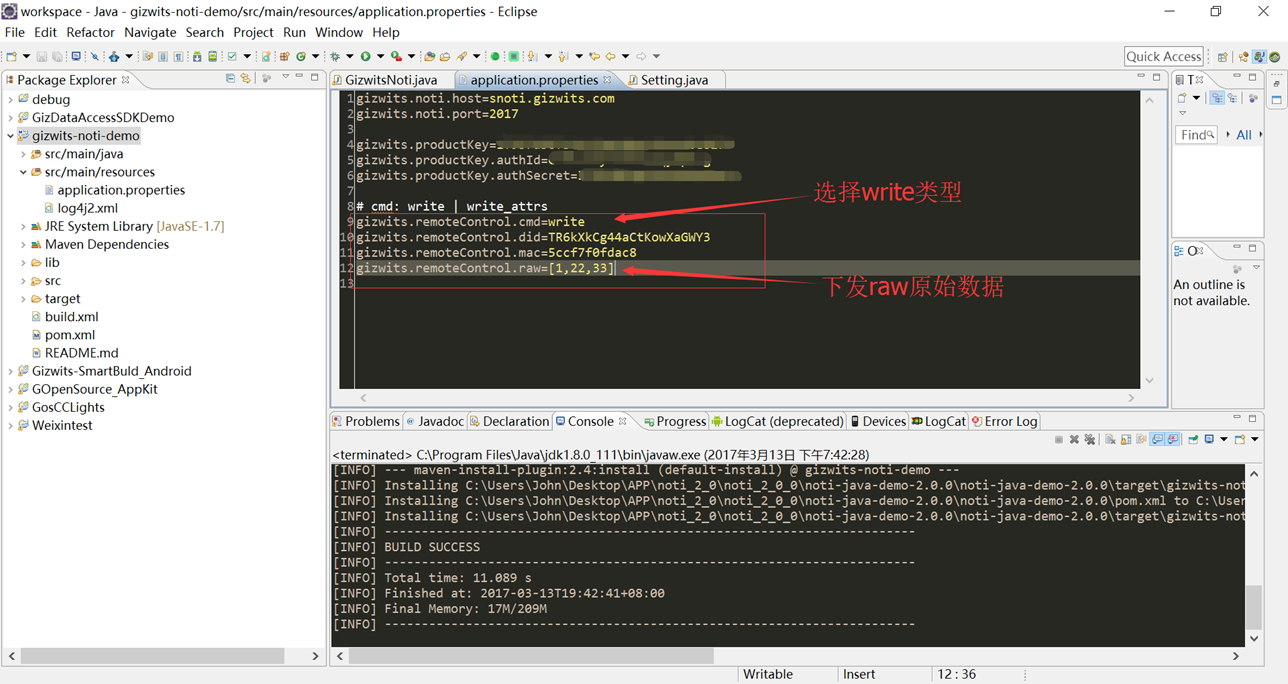
Task: Collapse the gizwits-noti-demo project node
Action: point(11,136)
